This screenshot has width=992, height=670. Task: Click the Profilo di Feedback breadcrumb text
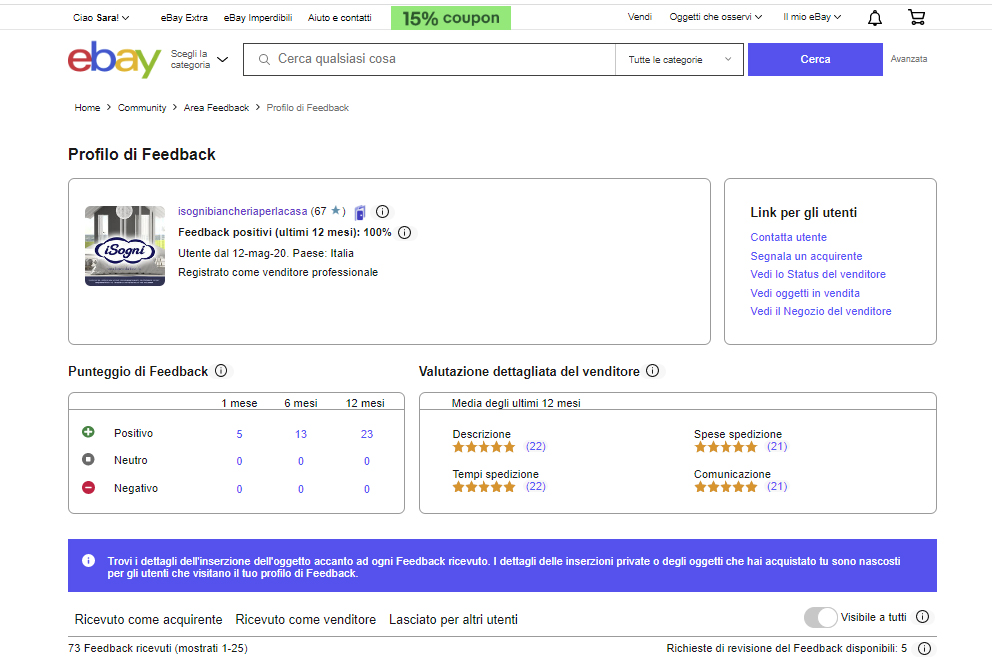click(307, 108)
